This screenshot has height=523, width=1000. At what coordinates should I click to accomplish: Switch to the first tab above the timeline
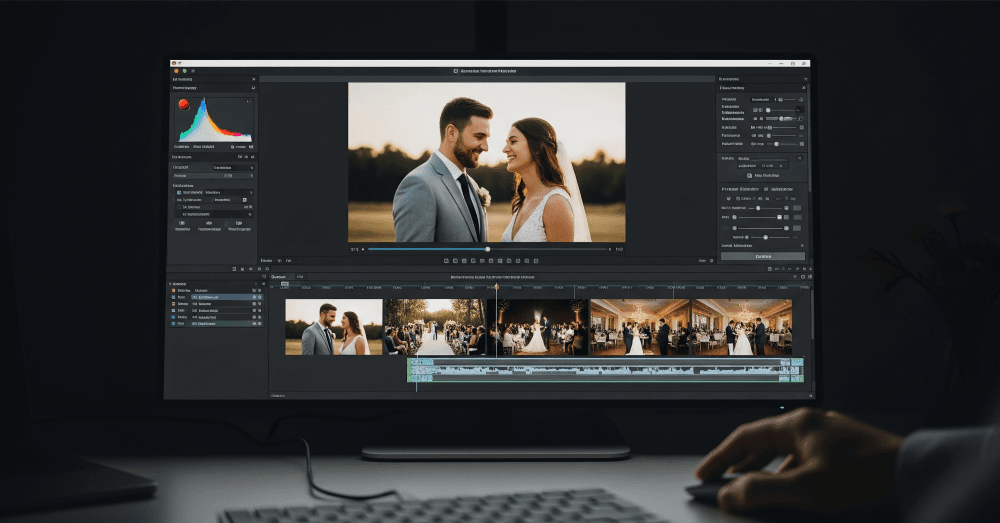click(278, 276)
